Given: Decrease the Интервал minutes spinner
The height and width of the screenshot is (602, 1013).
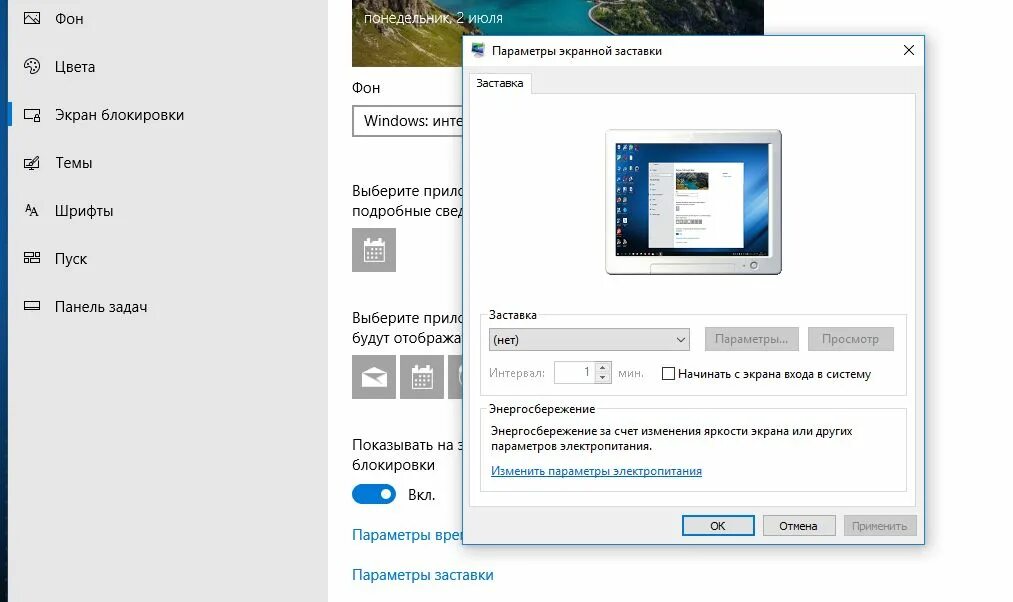Looking at the screenshot, I should (x=602, y=377).
